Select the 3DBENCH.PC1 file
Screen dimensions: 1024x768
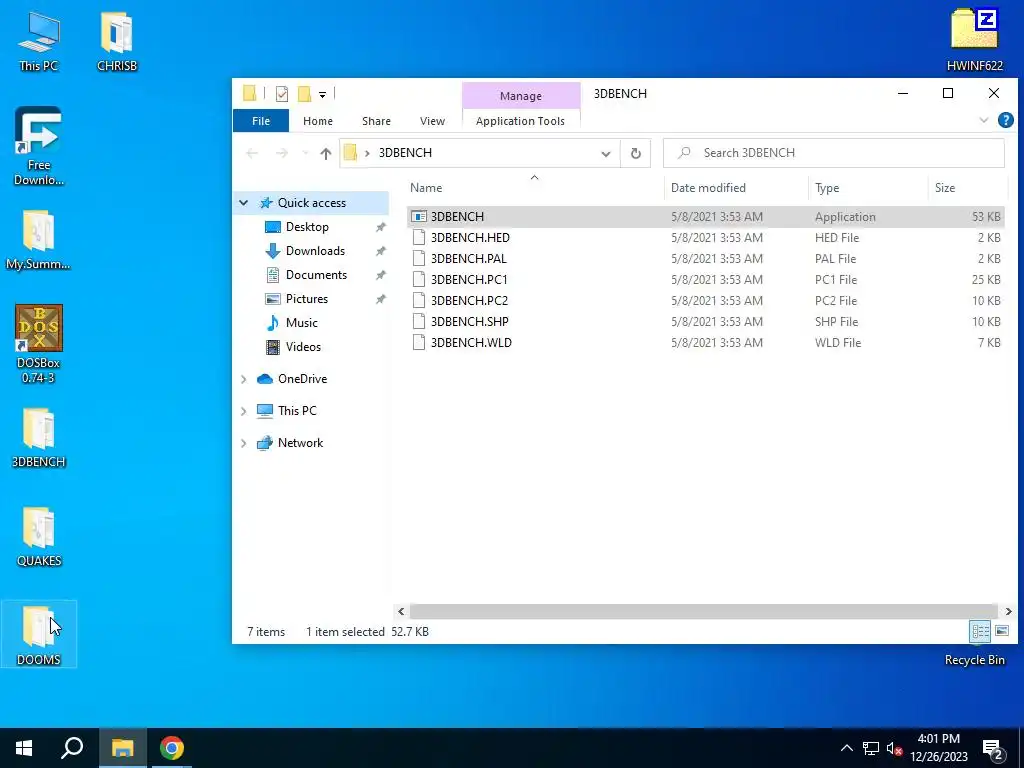pyautogui.click(x=705, y=280)
